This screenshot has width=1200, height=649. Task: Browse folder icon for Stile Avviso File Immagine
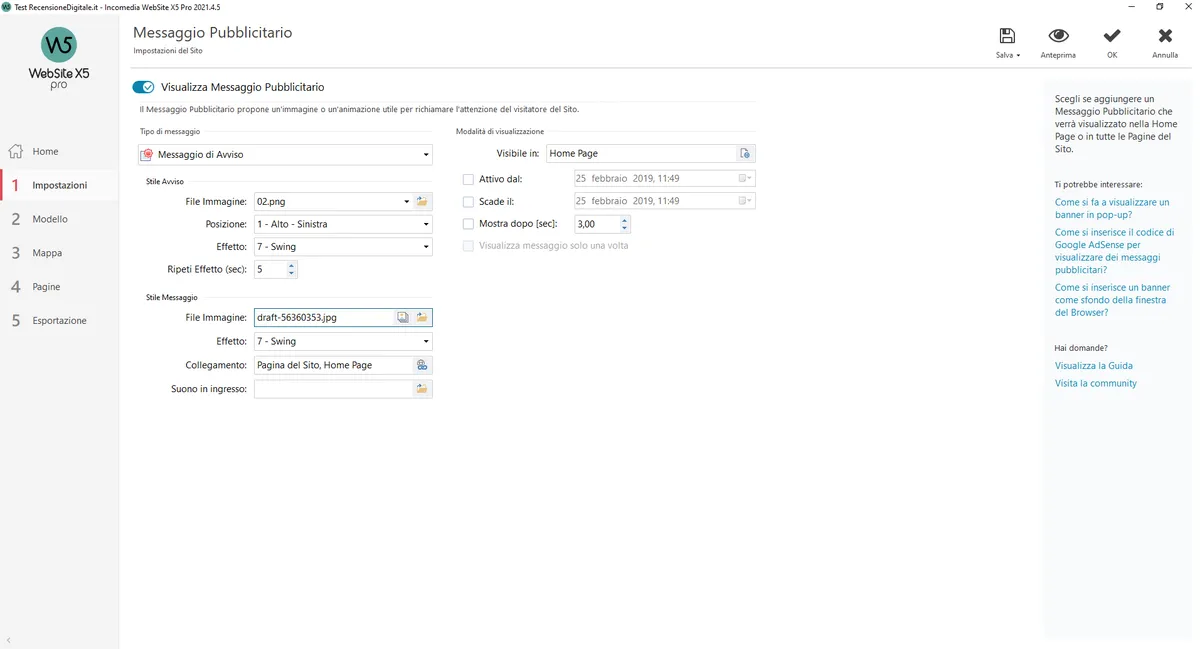click(422, 201)
